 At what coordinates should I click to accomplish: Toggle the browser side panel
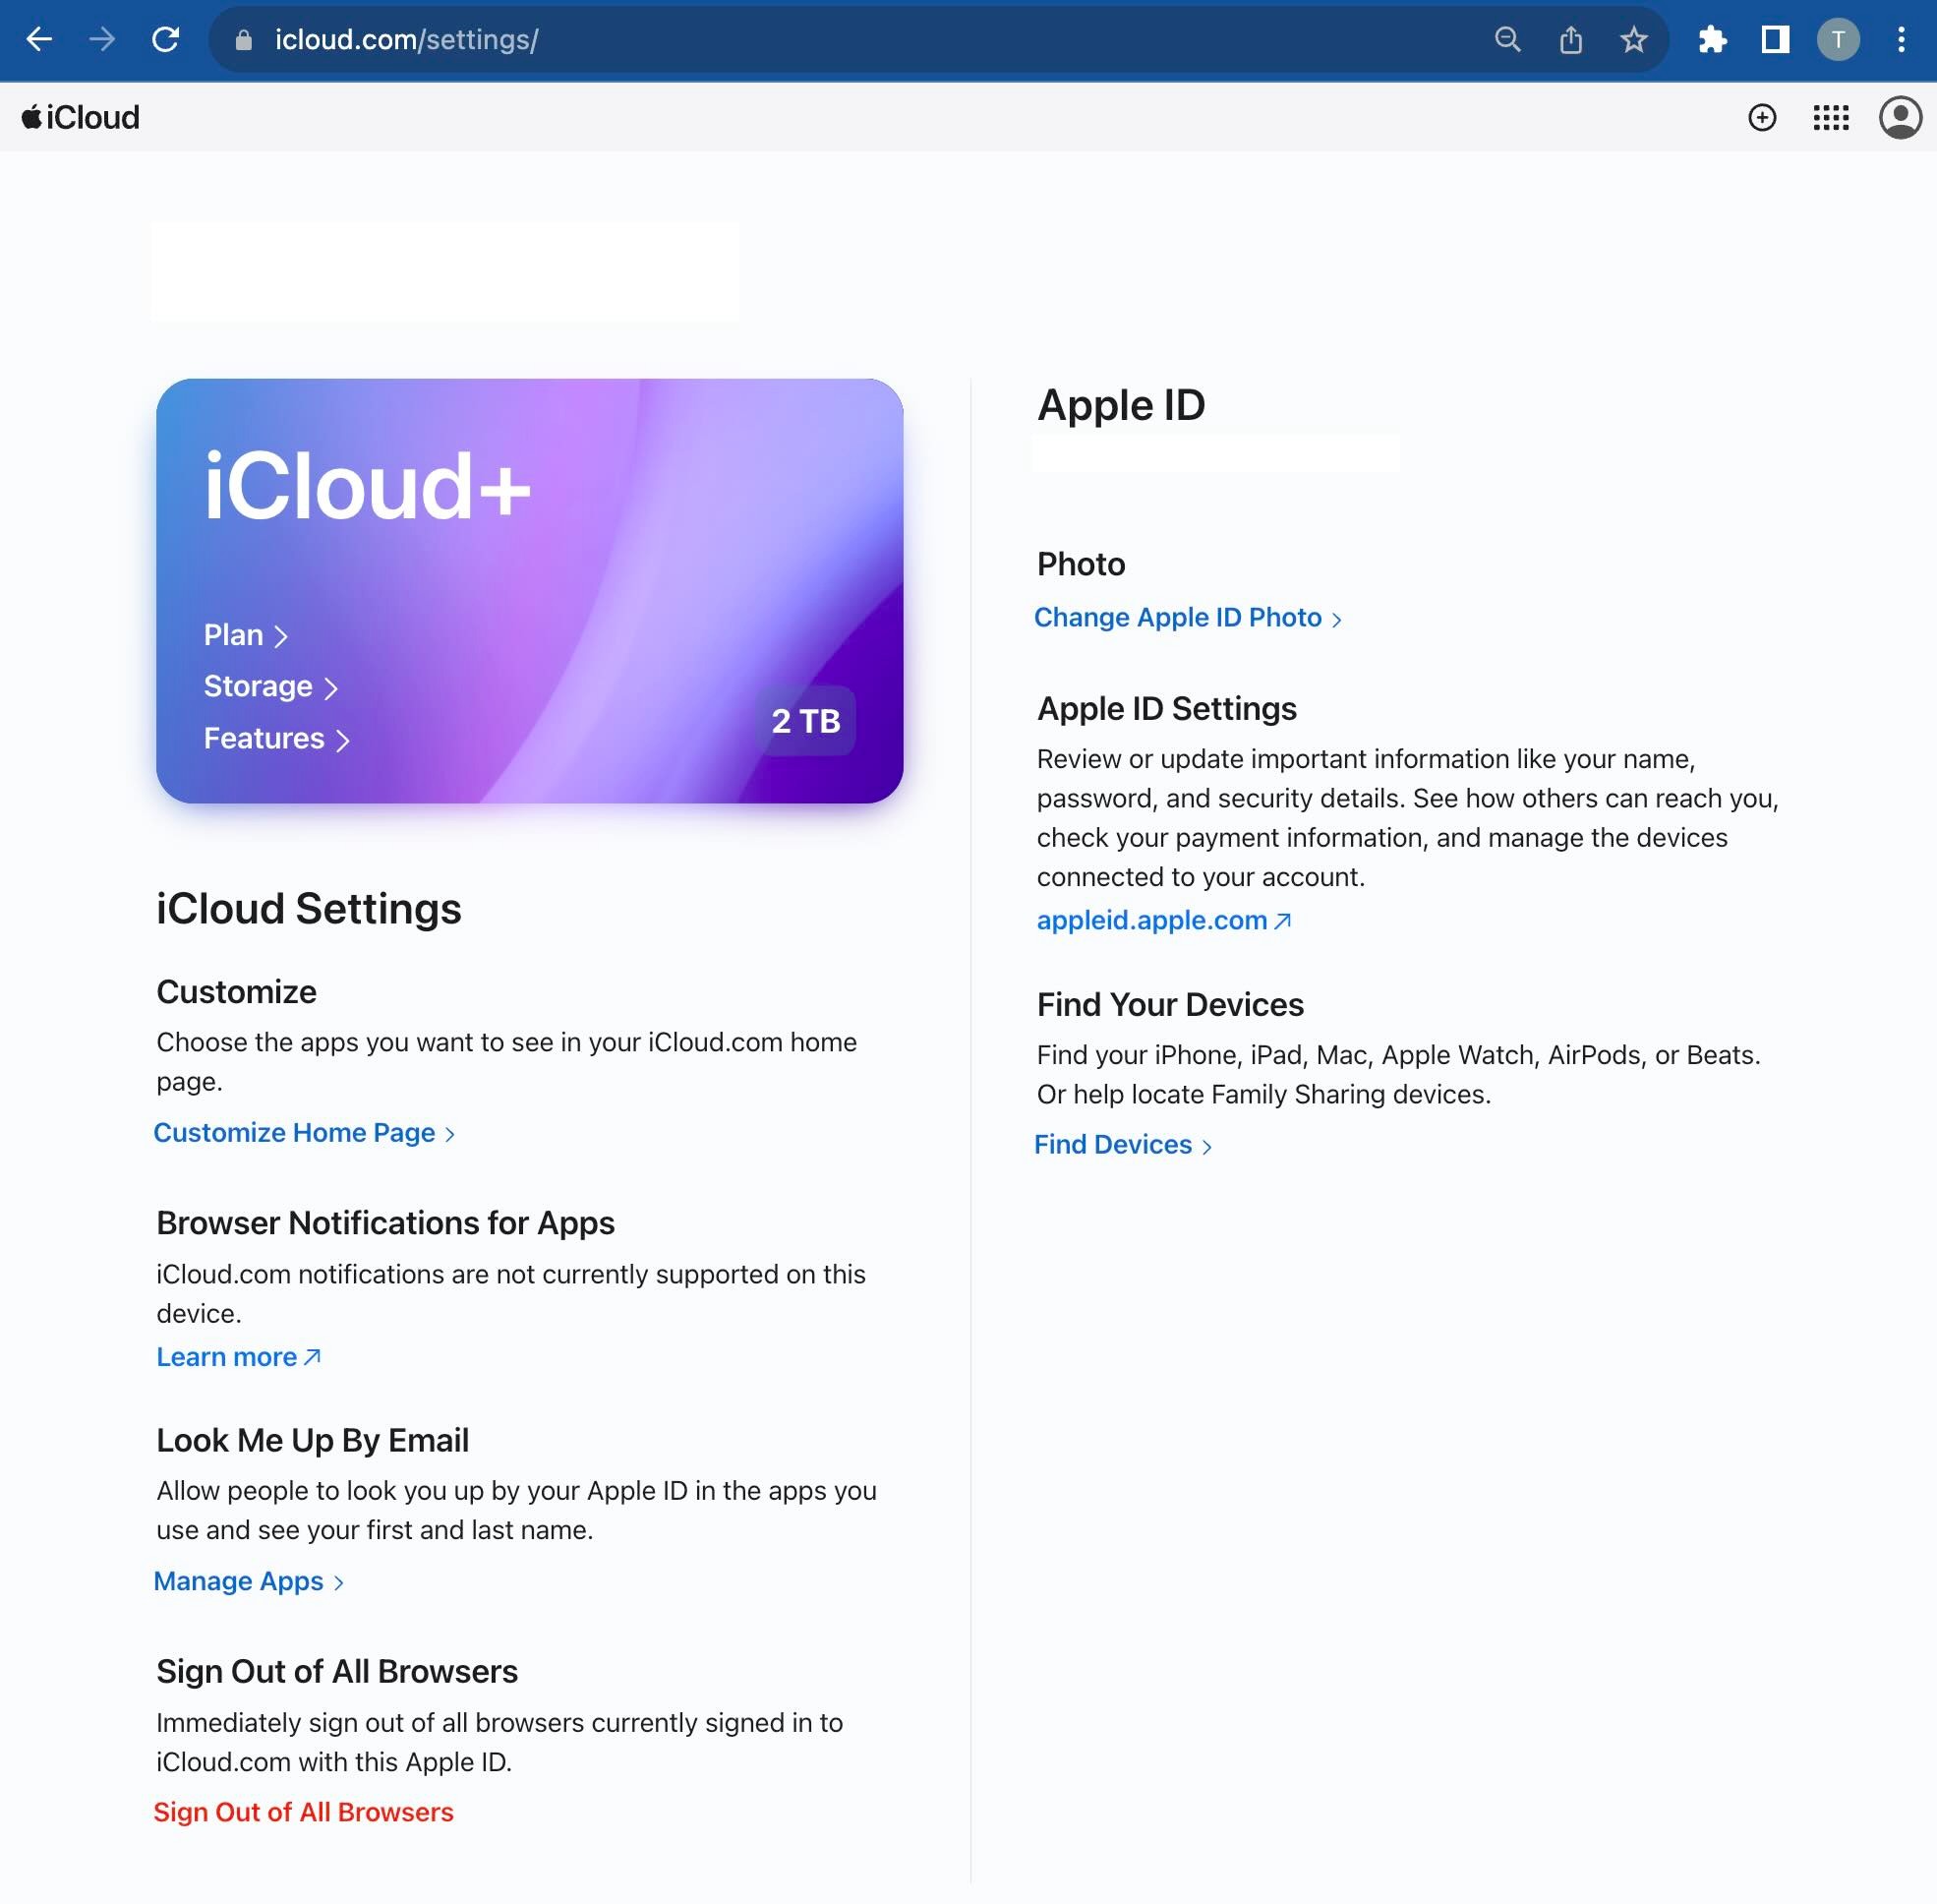(x=1775, y=40)
